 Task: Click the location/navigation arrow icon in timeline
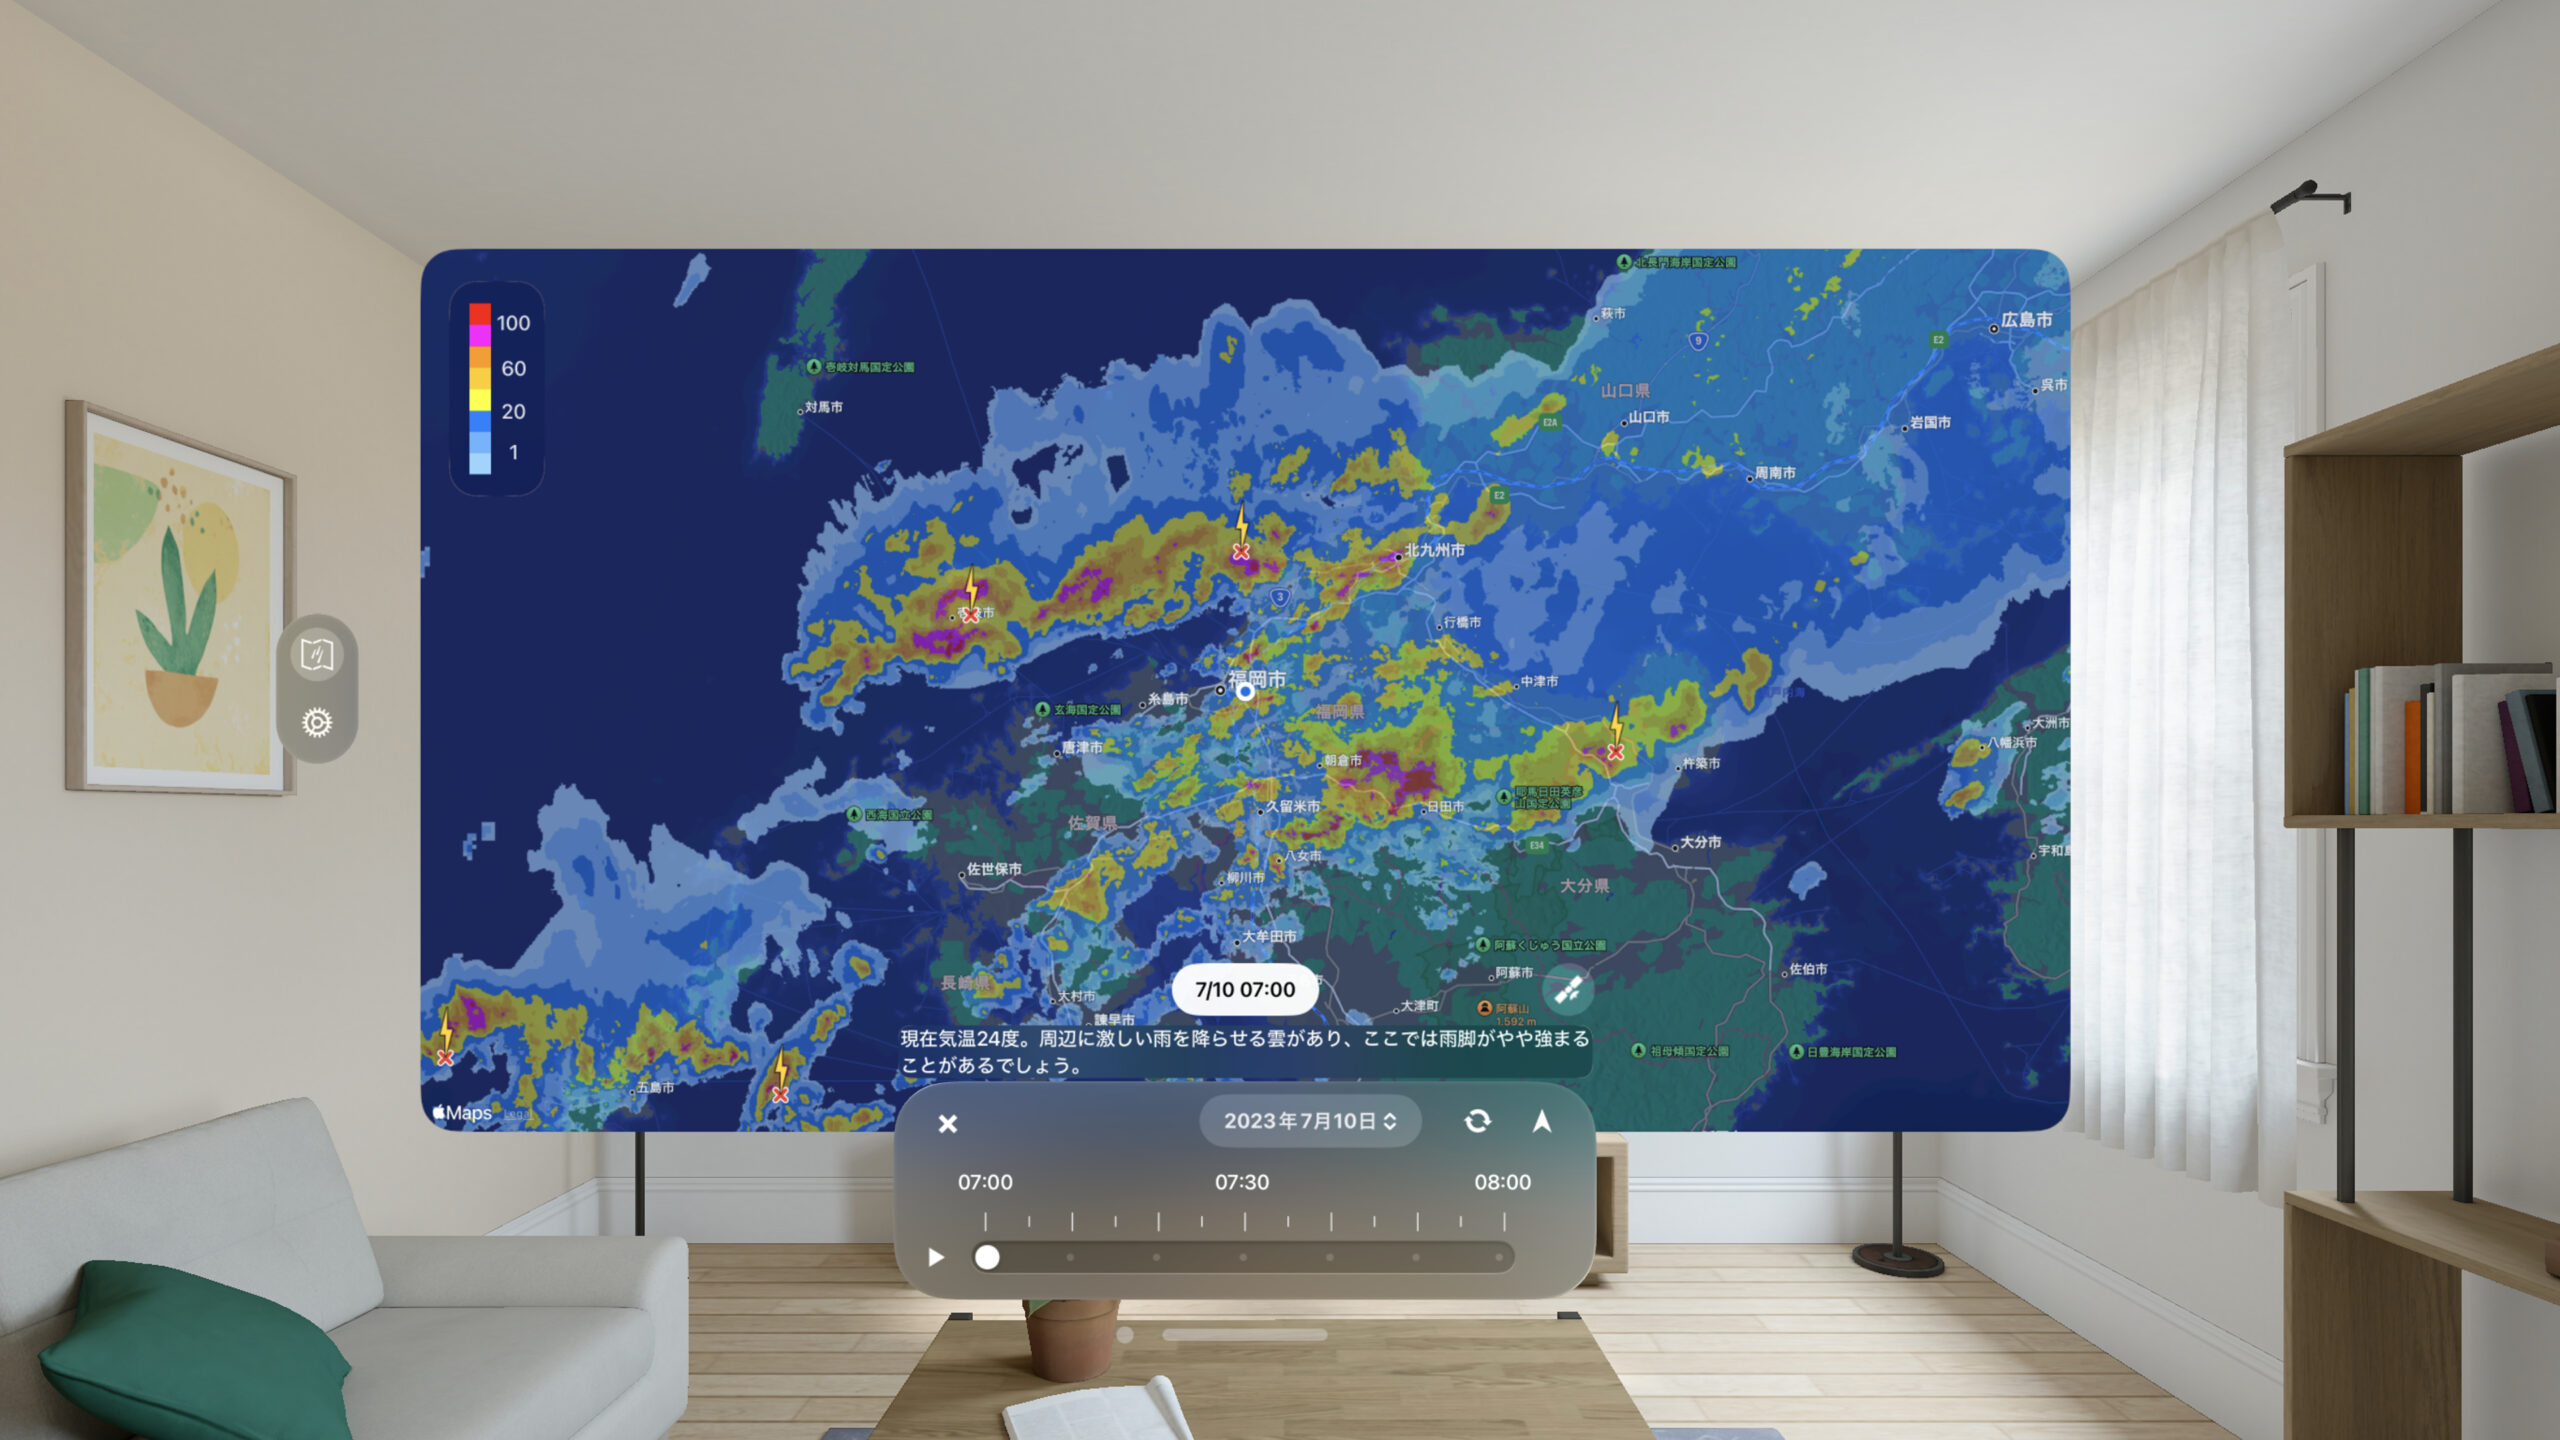coord(1542,1122)
